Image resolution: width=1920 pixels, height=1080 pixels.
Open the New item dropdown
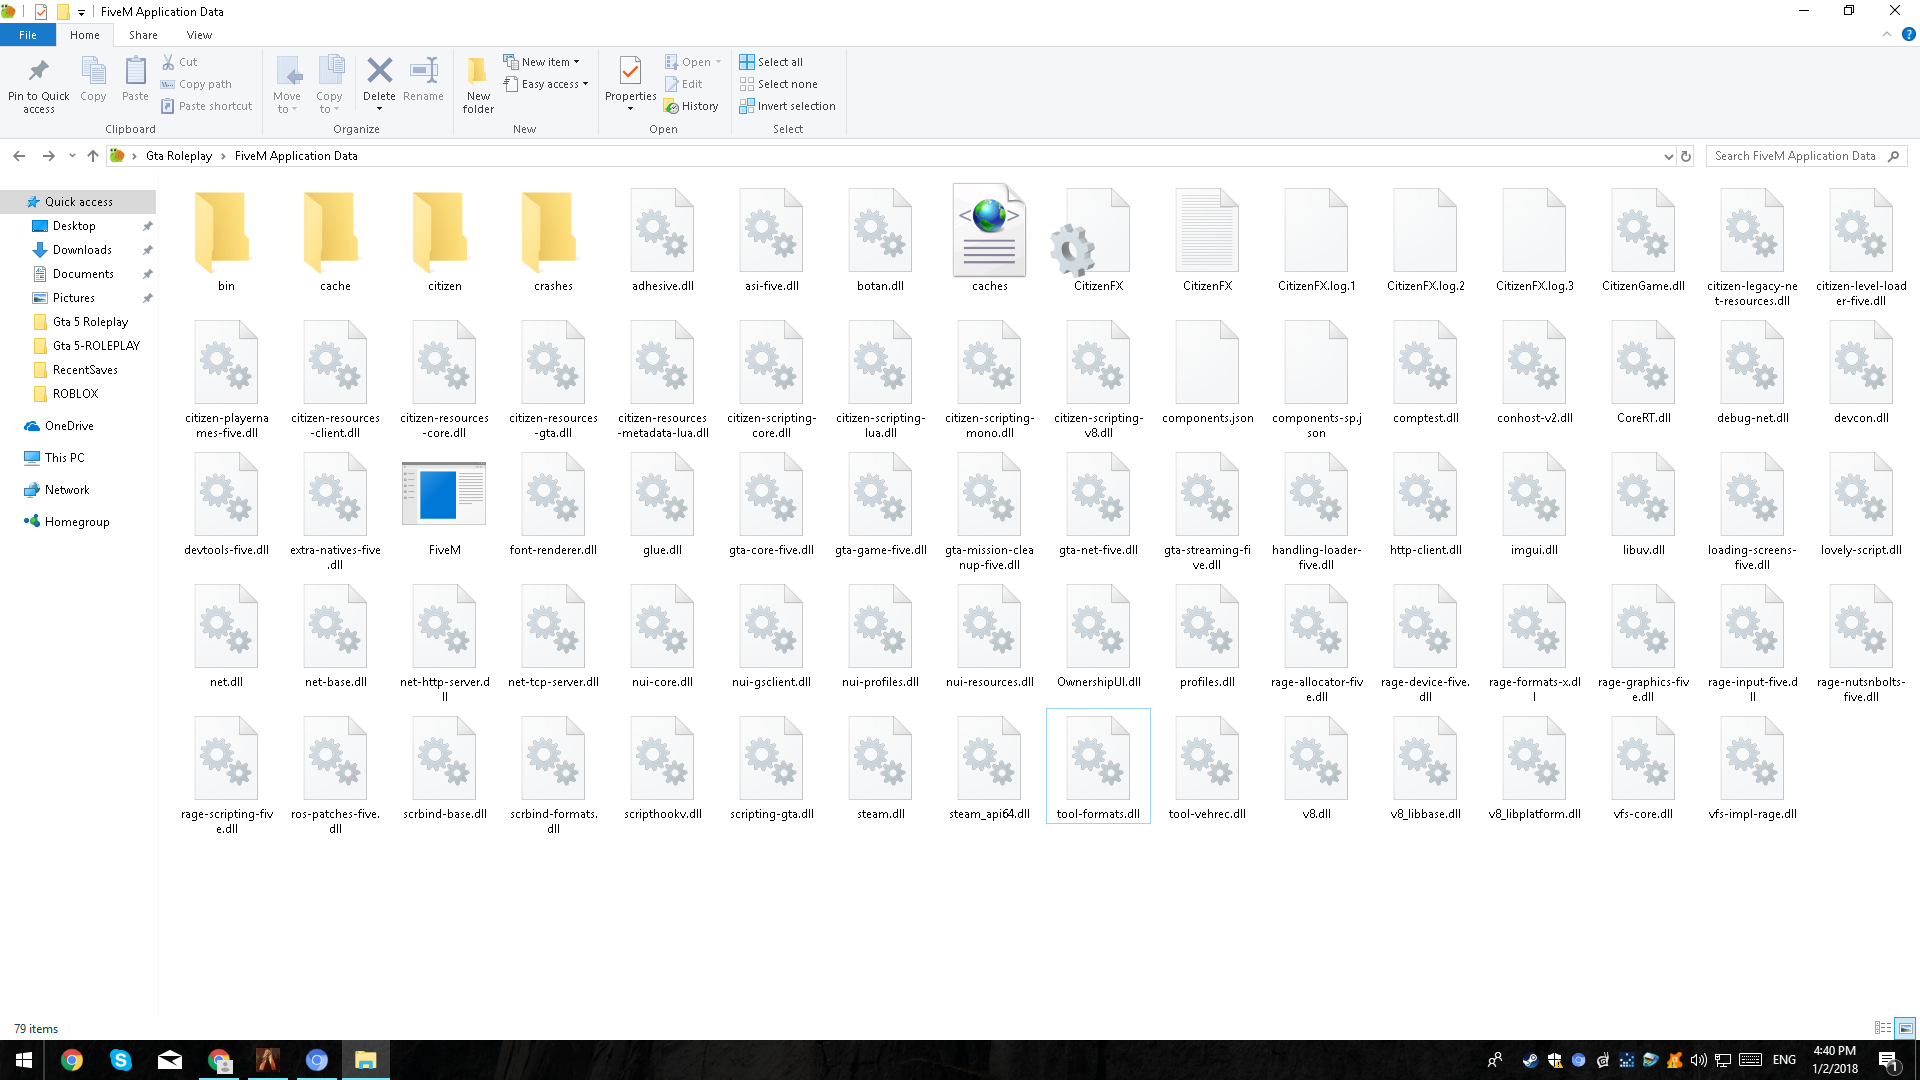click(x=541, y=62)
